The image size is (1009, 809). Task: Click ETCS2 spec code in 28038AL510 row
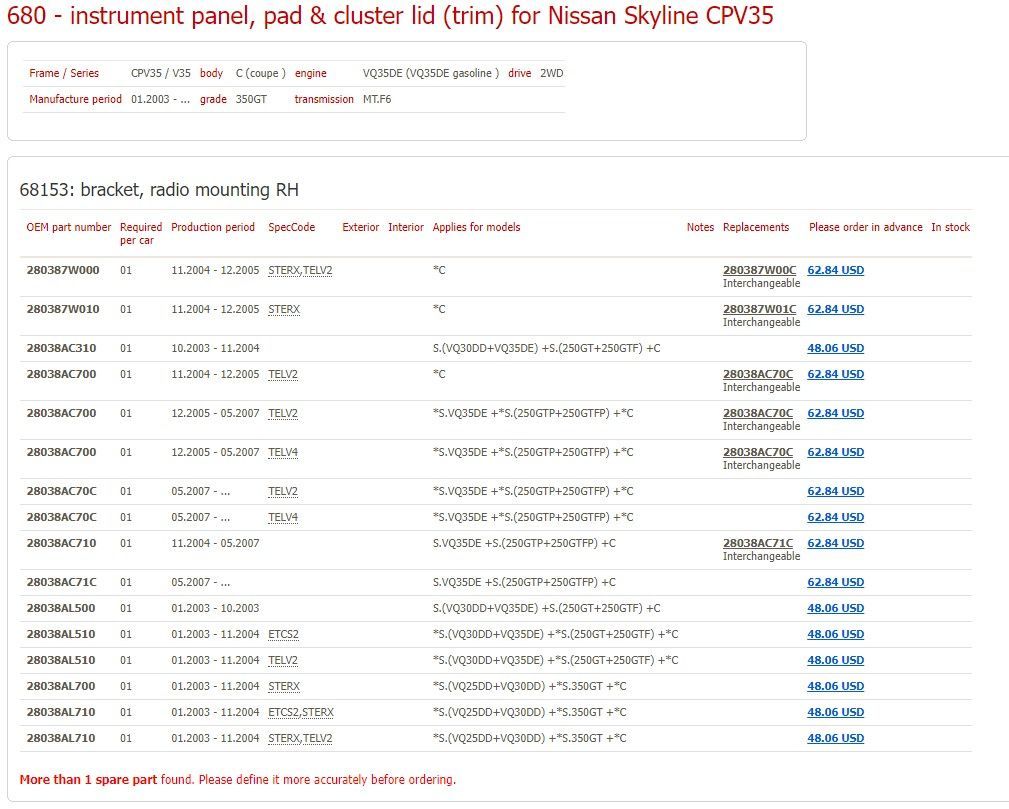click(x=283, y=634)
